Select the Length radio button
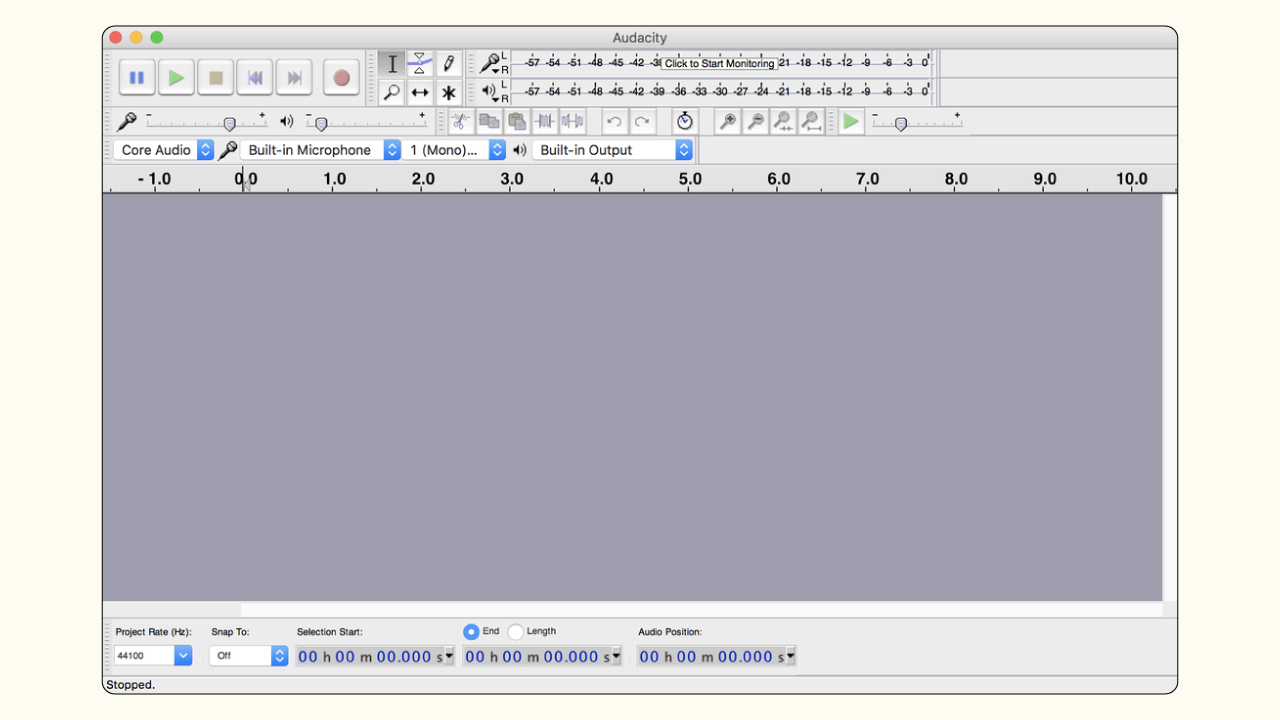 515,632
